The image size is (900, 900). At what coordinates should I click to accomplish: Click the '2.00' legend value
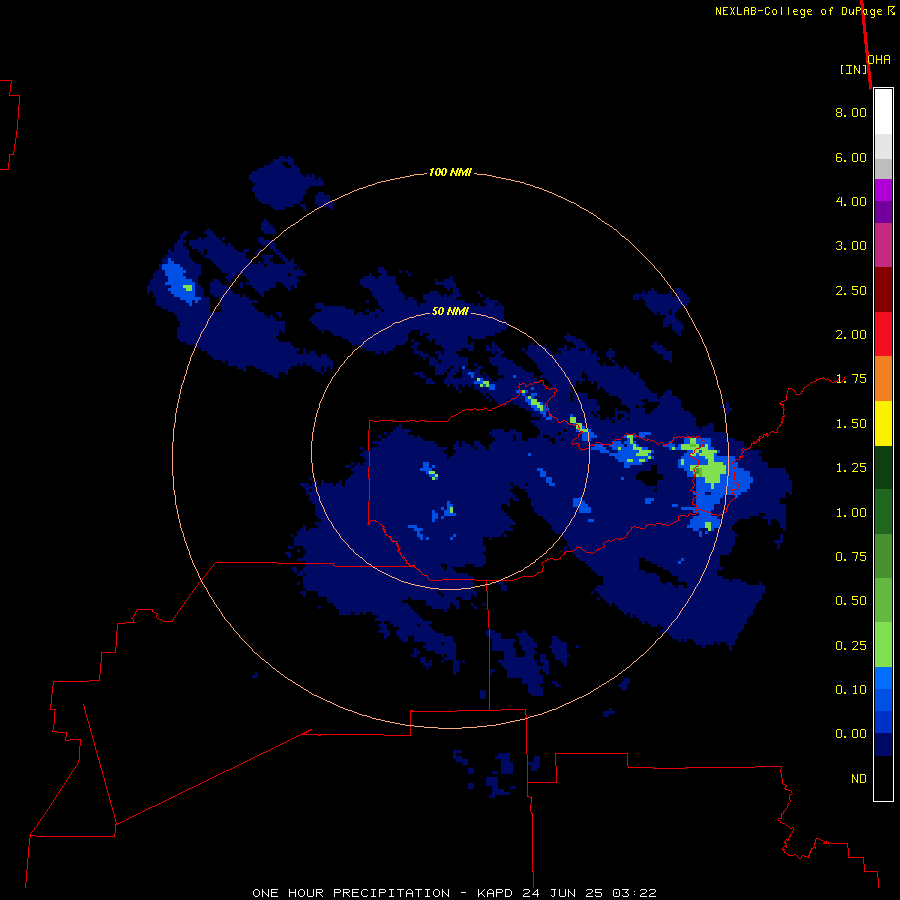point(851,335)
